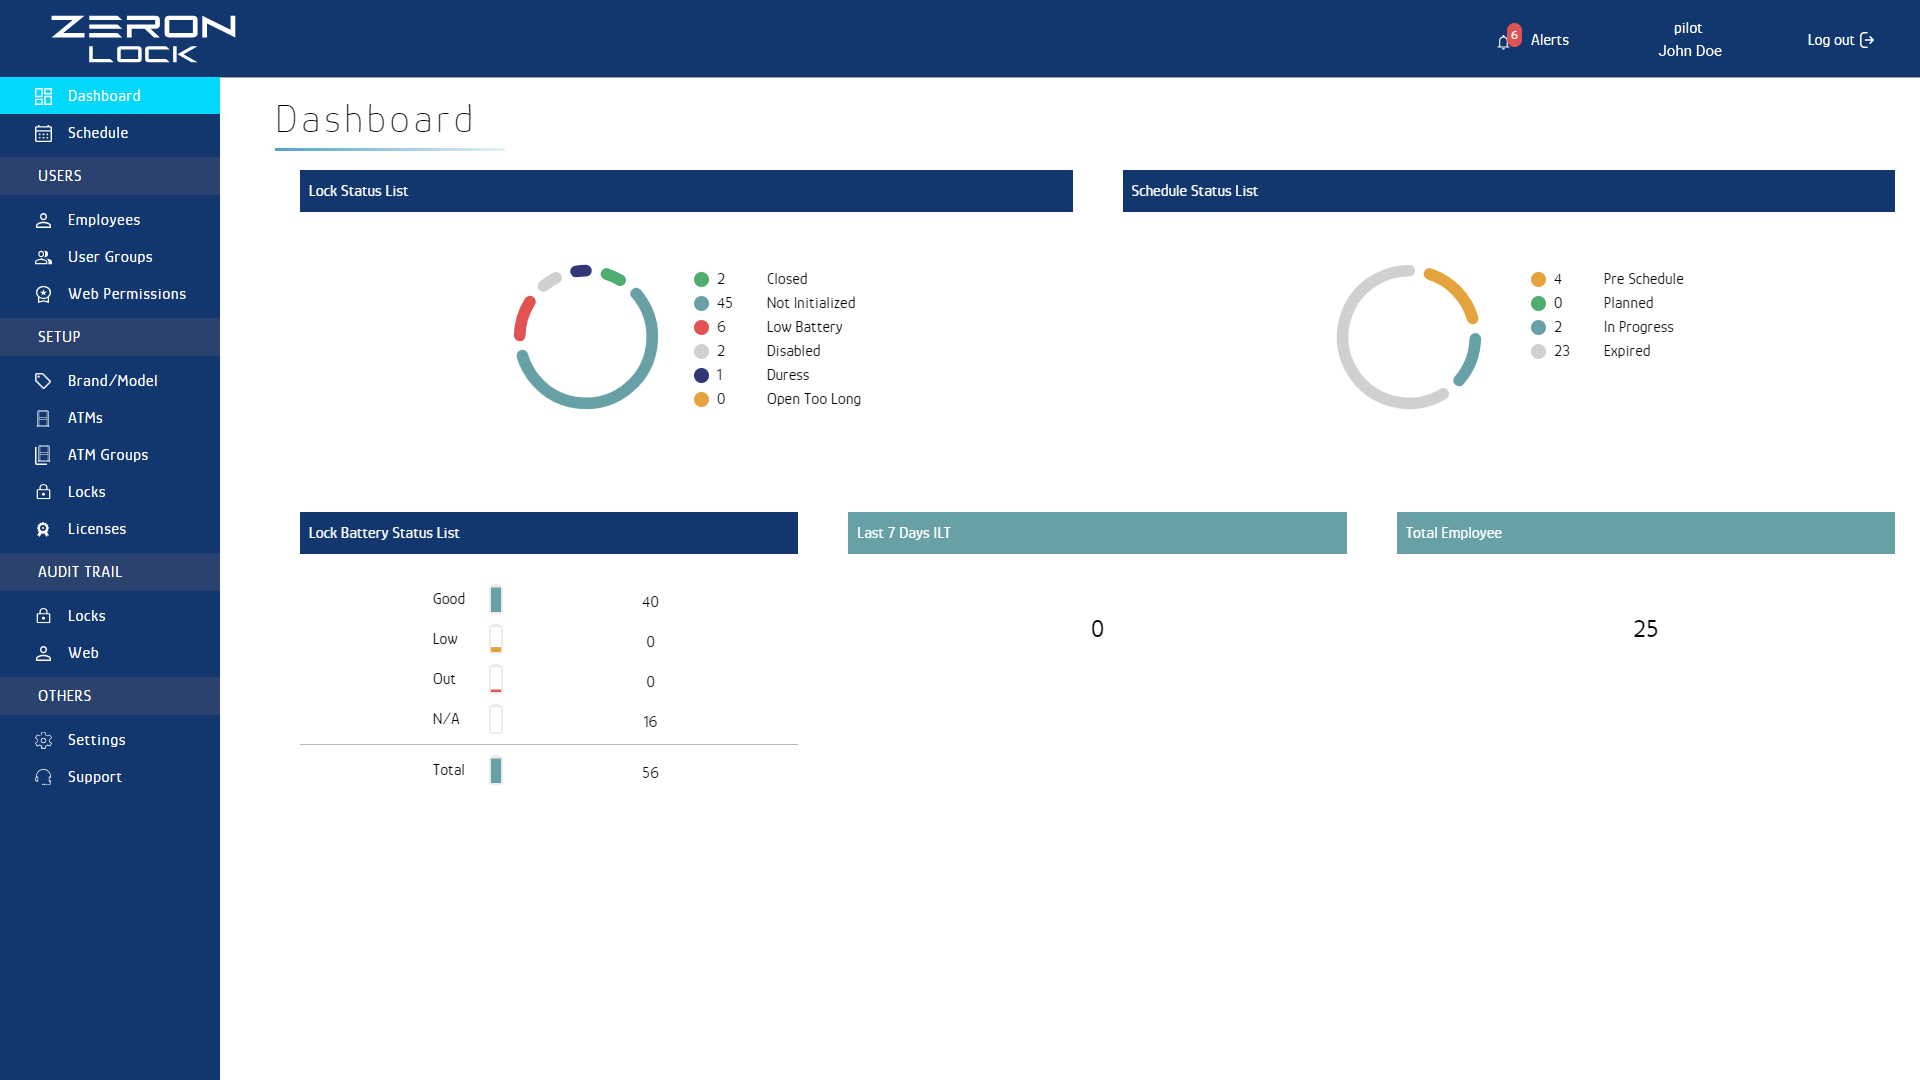This screenshot has height=1080, width=1920.
Task: Click the red Low Battery legend dot
Action: pos(701,327)
